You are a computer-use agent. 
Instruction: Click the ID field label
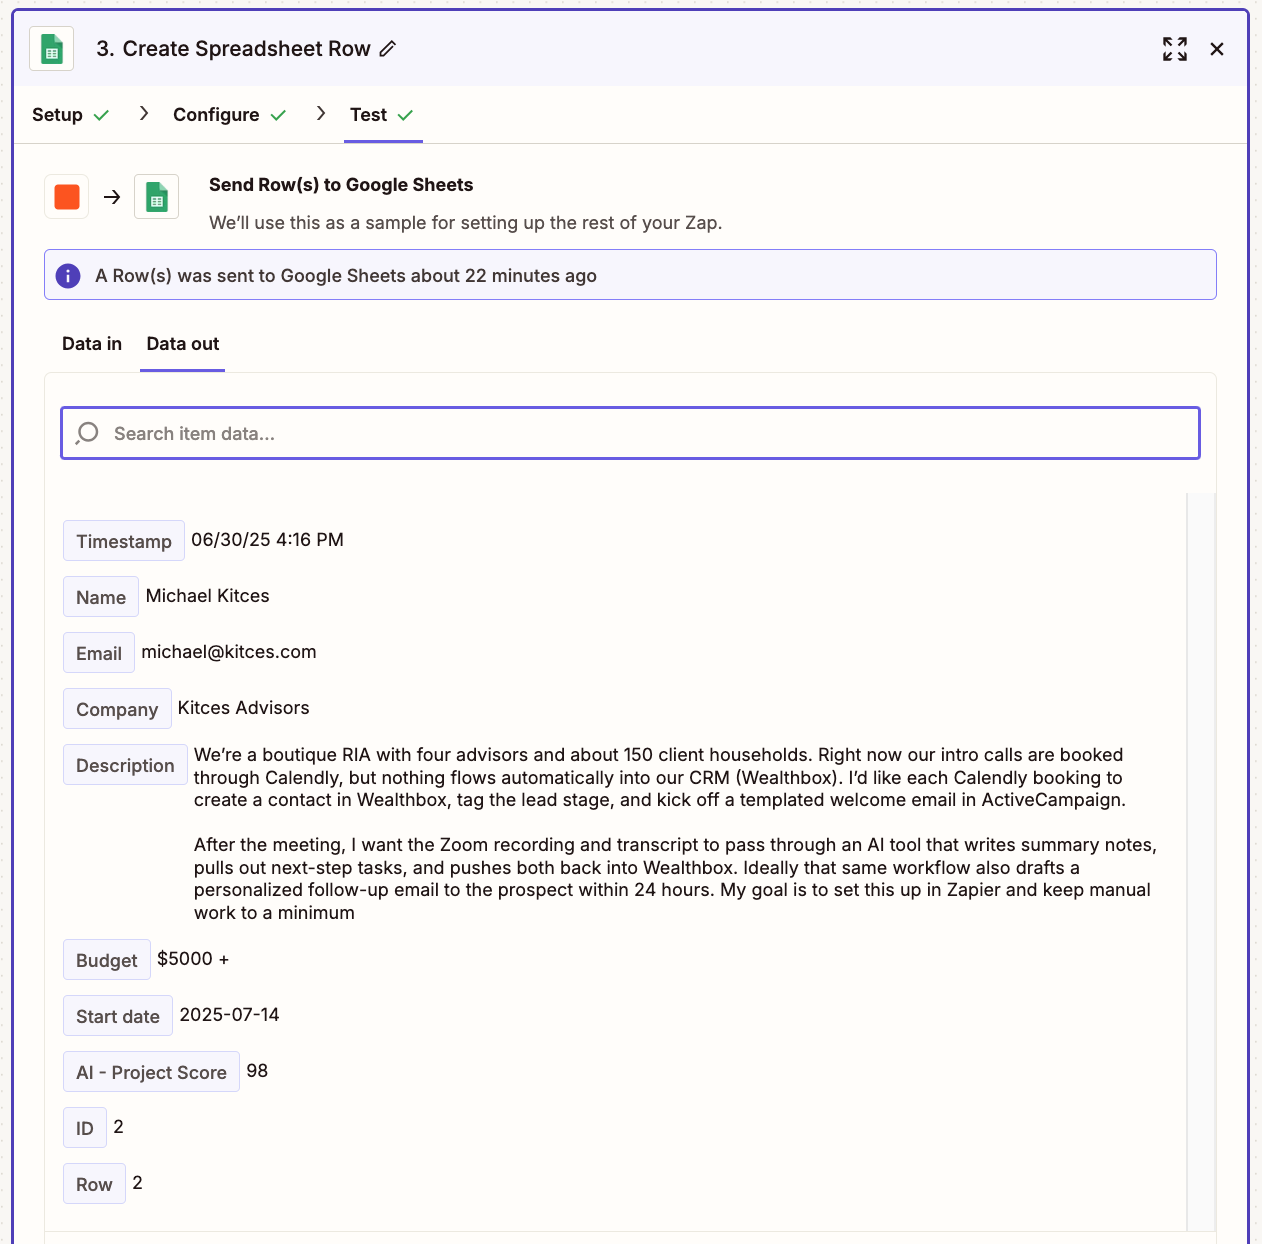point(85,1128)
